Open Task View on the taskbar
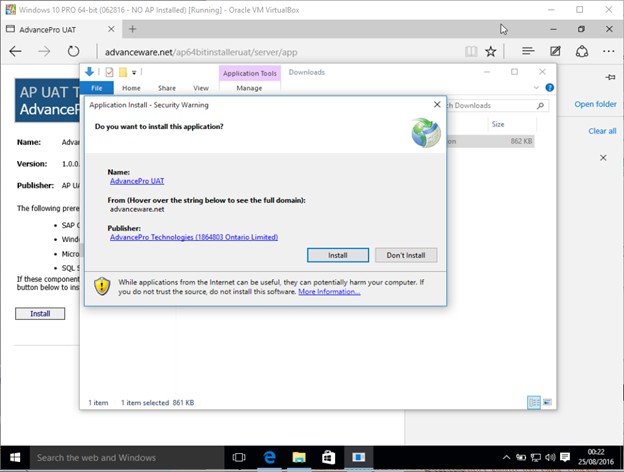The width and height of the screenshot is (624, 472). point(240,457)
